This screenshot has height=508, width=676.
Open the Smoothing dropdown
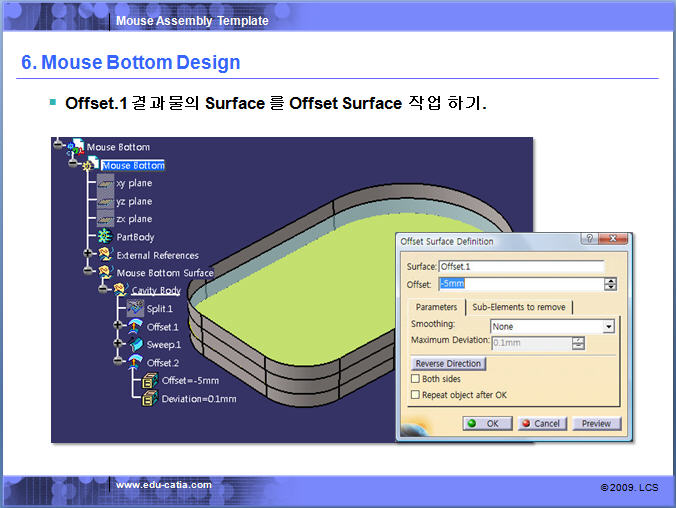click(x=608, y=326)
